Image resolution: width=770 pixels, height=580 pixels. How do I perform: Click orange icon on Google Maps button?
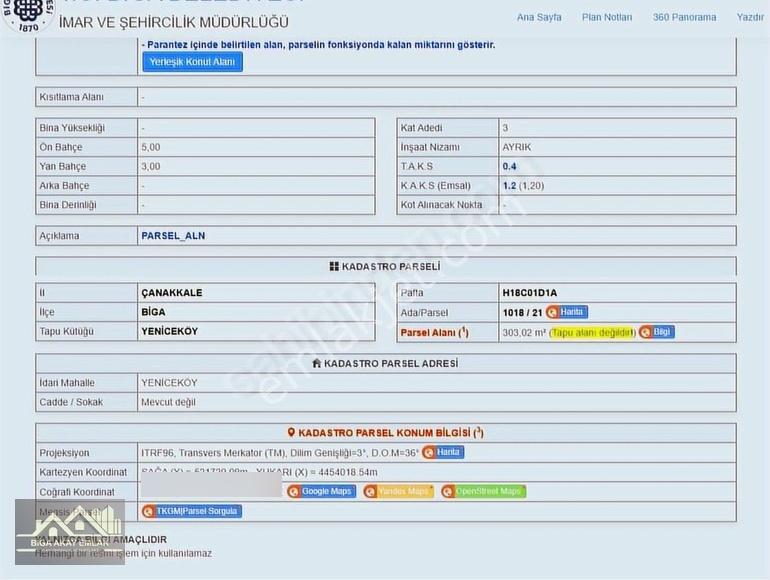(294, 492)
